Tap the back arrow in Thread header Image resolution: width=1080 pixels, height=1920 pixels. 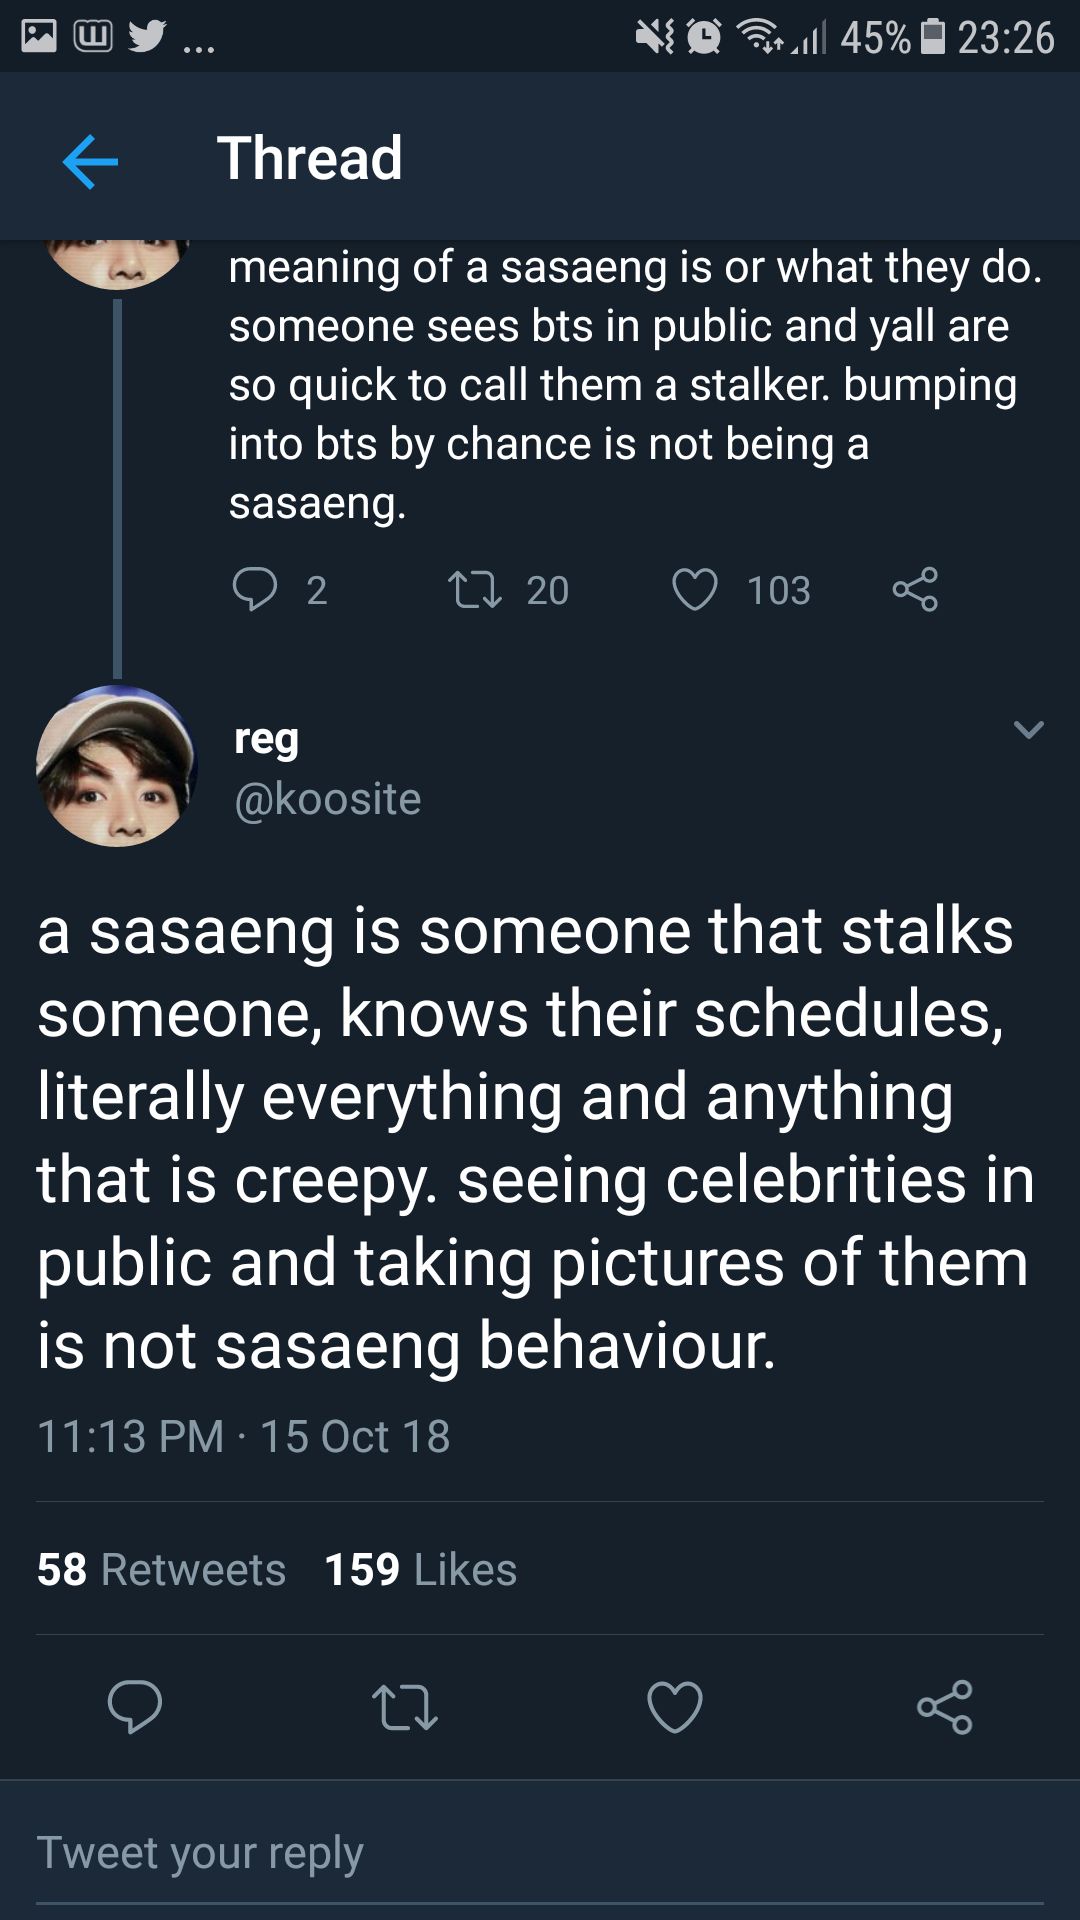pyautogui.click(x=90, y=161)
